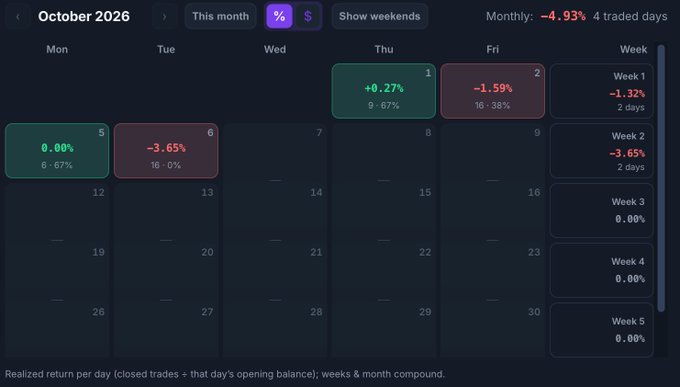Select empty day cell 13
This screenshot has height=387, width=680.
tap(166, 210)
